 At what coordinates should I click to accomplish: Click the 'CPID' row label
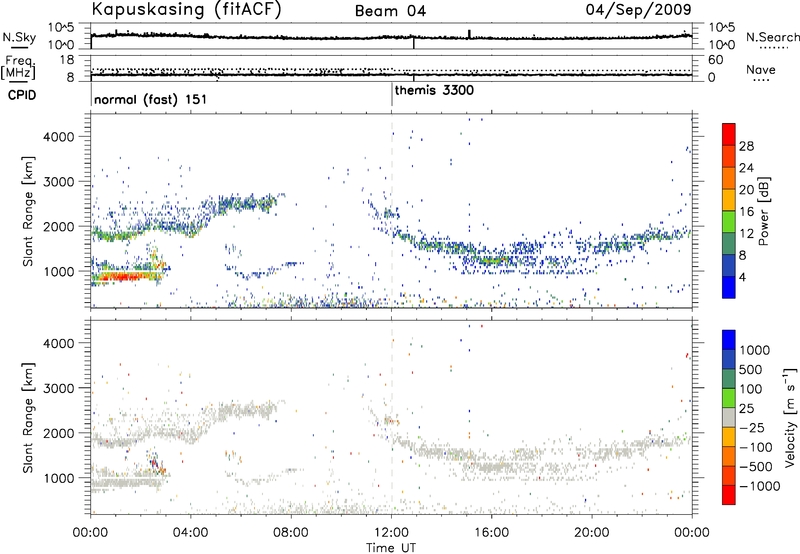click(22, 95)
